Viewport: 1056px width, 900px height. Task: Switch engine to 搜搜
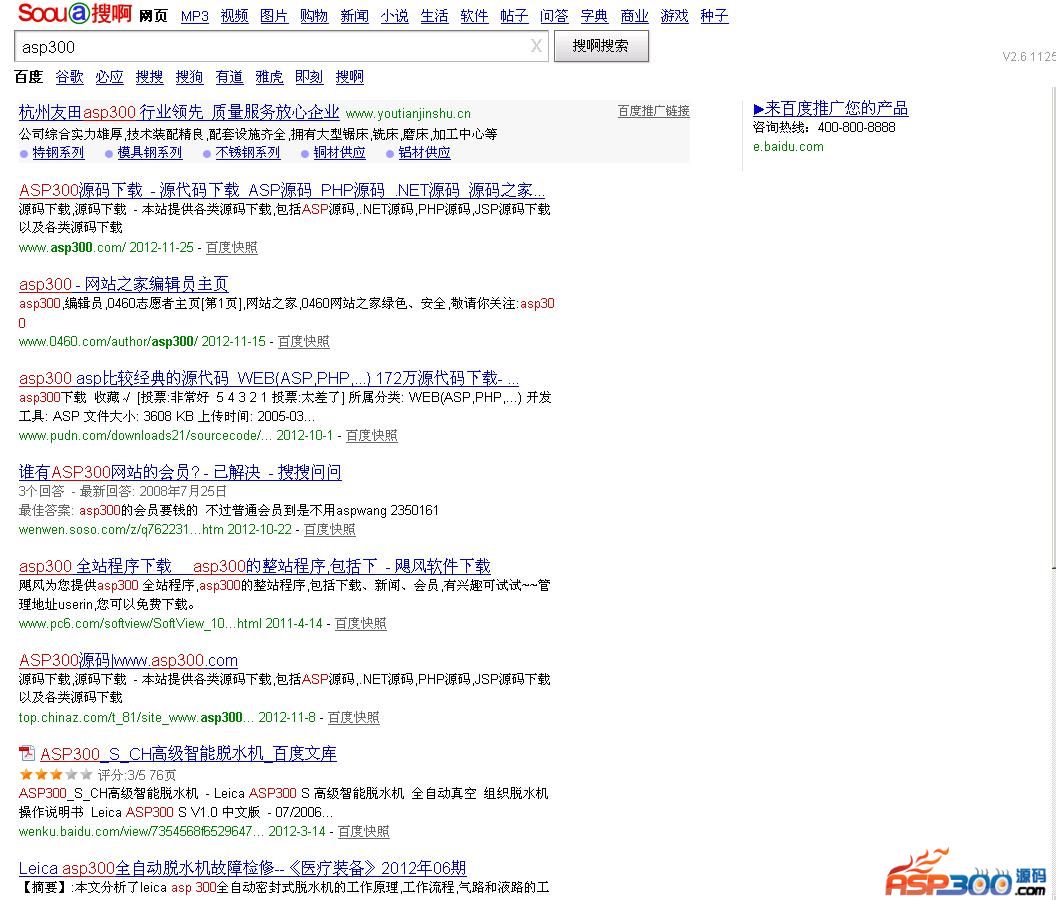[150, 77]
